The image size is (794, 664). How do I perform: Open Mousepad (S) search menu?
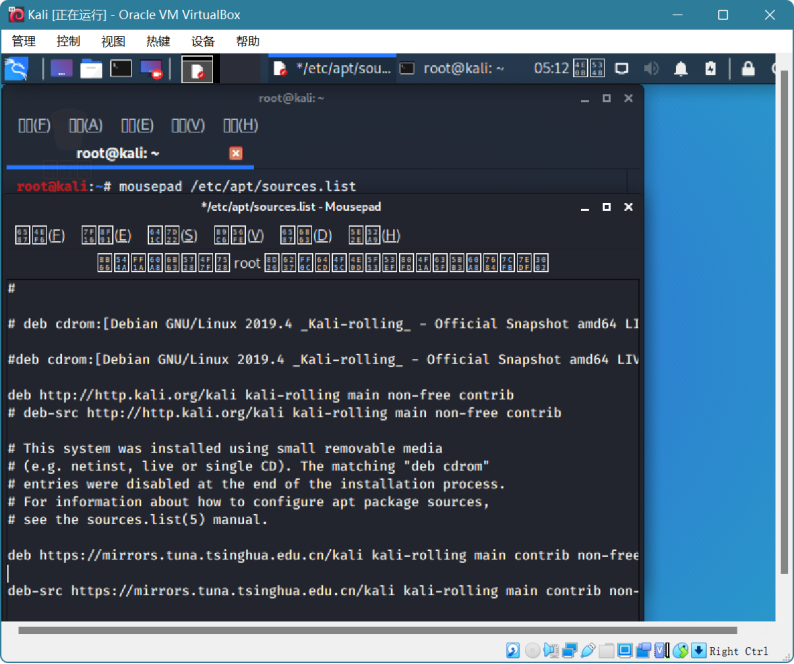(x=172, y=236)
